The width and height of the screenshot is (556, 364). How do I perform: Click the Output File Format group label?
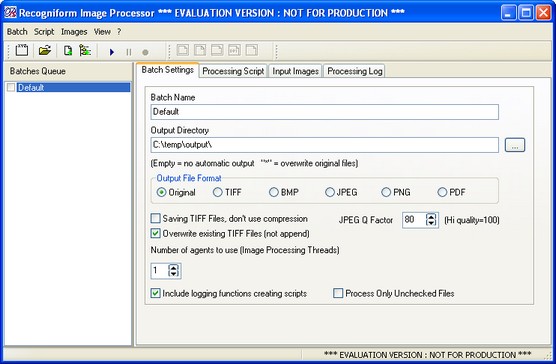pyautogui.click(x=189, y=178)
